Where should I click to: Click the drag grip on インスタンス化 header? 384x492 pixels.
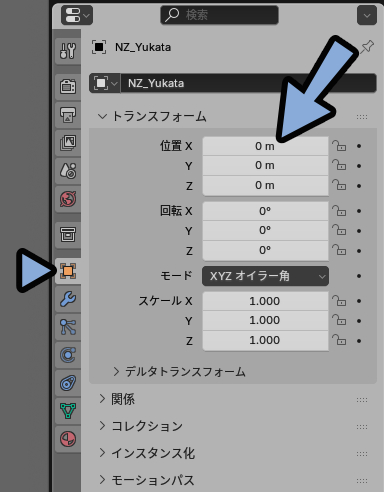(362, 454)
